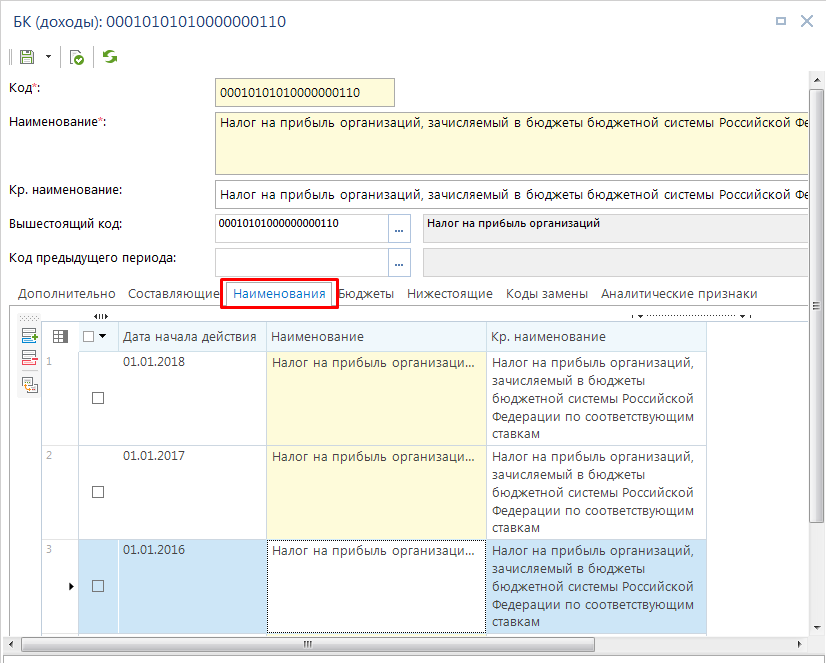This screenshot has height=663, width=826.
Task: Click the vertical scrollbar thumb
Action: pyautogui.click(x=817, y=305)
